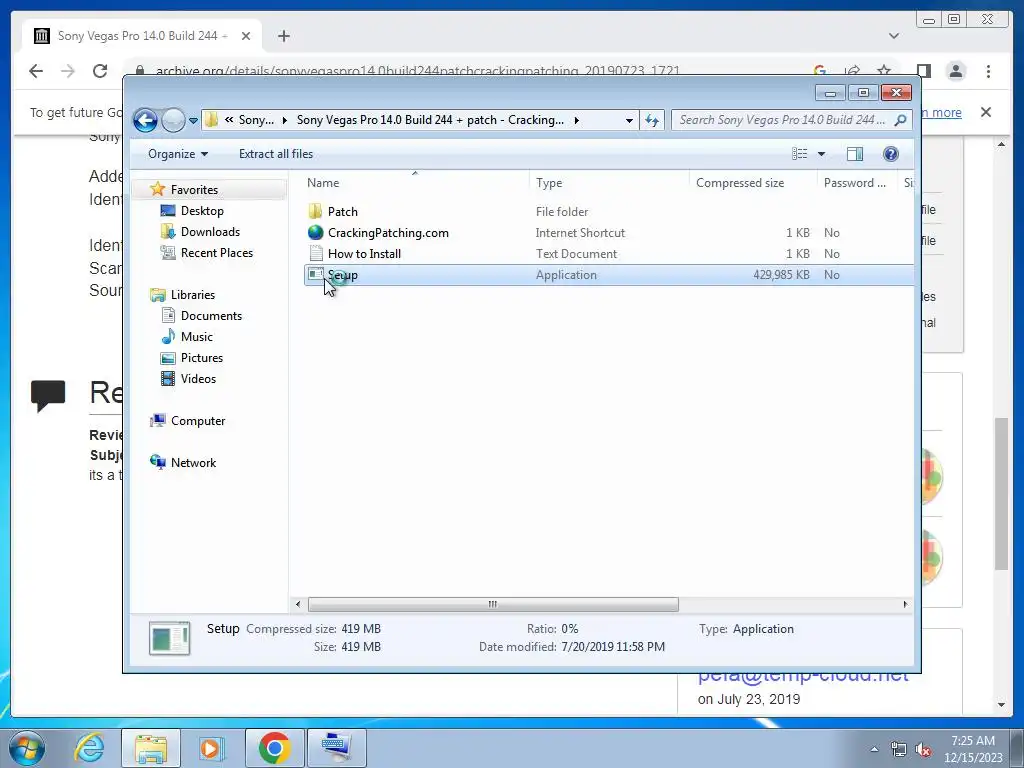
Task: Select the How to Install text document
Action: tap(364, 253)
